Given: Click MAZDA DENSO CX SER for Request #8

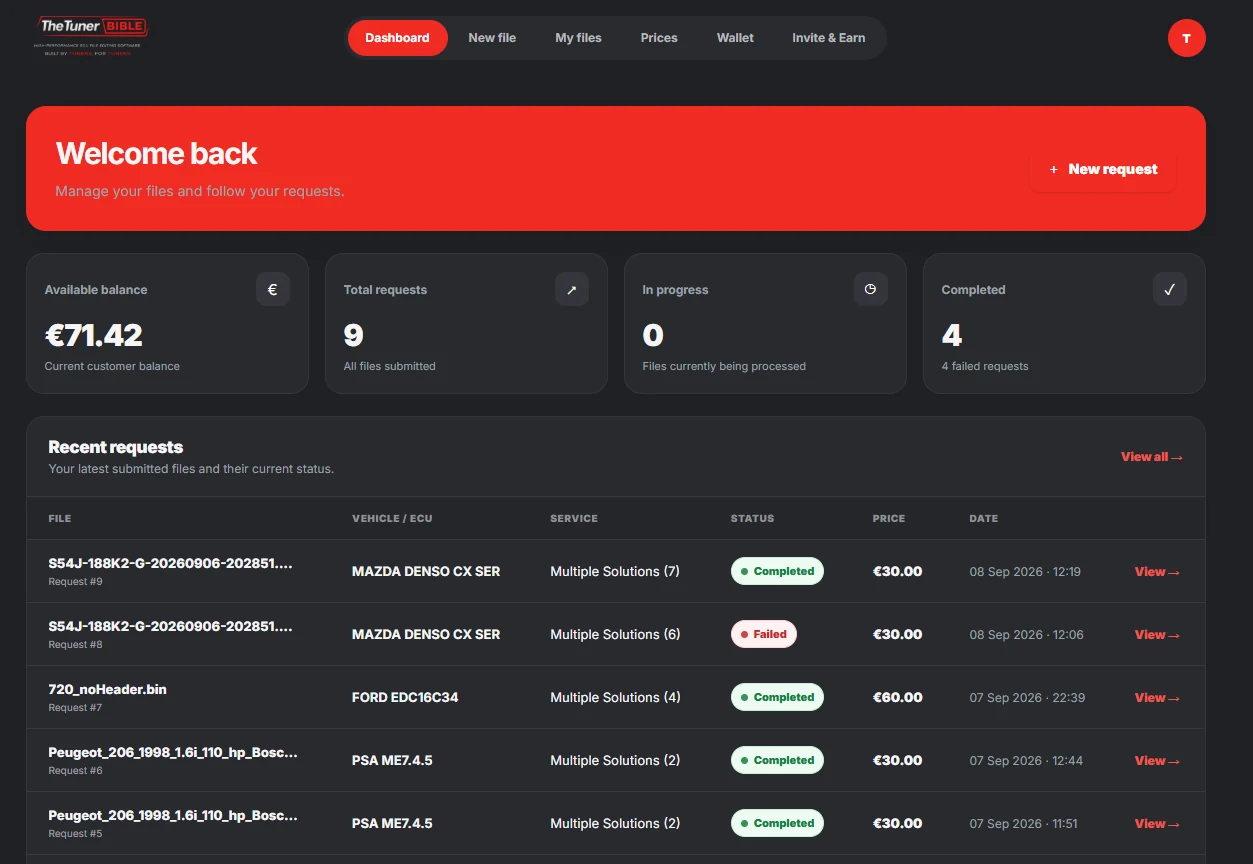Looking at the screenshot, I should pyautogui.click(x=426, y=635).
